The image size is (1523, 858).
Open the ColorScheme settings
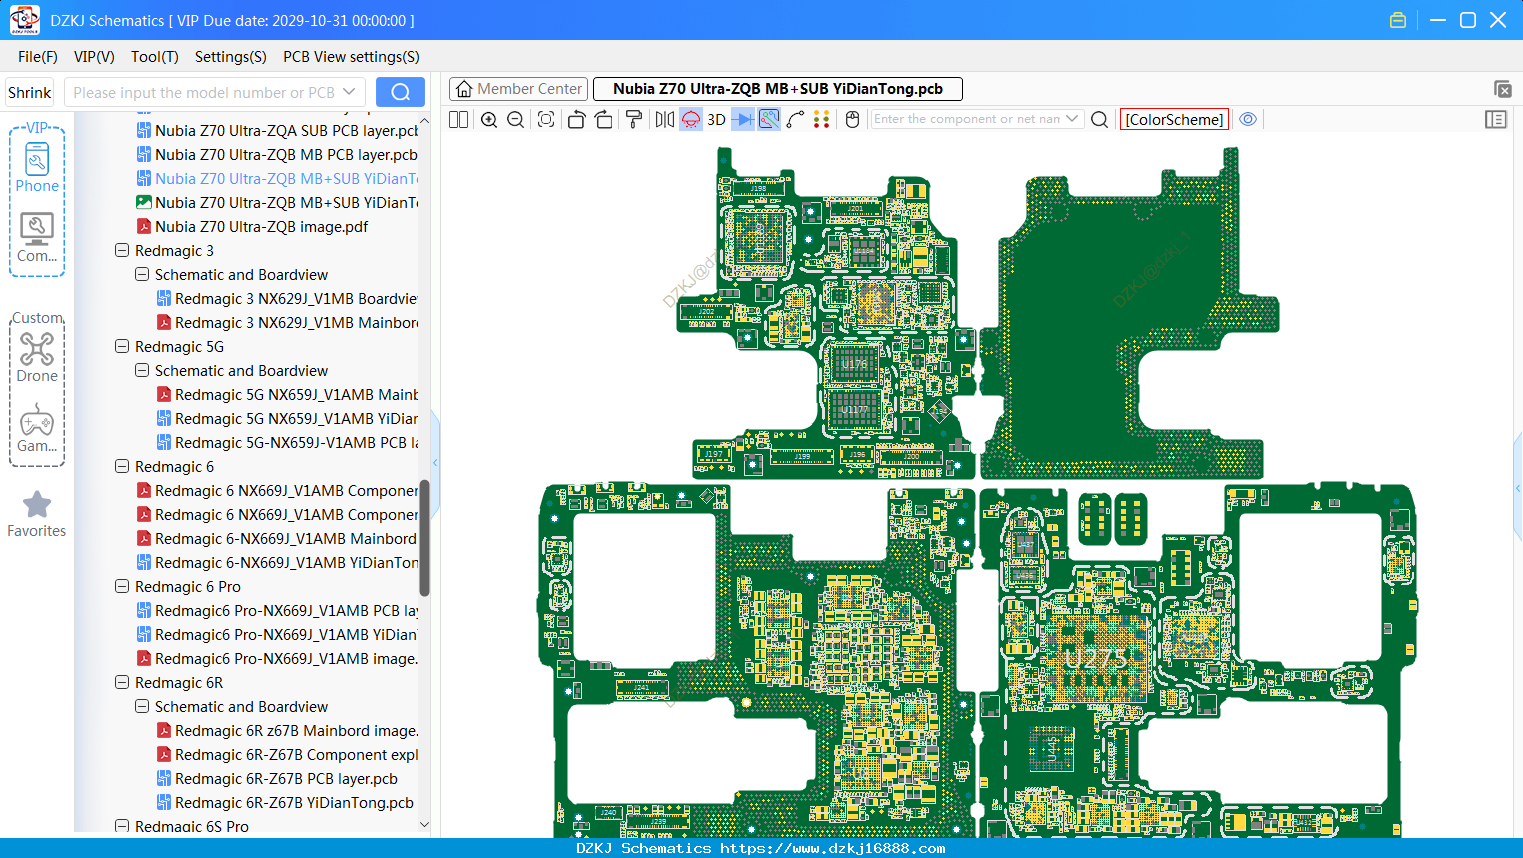[x=1175, y=119]
